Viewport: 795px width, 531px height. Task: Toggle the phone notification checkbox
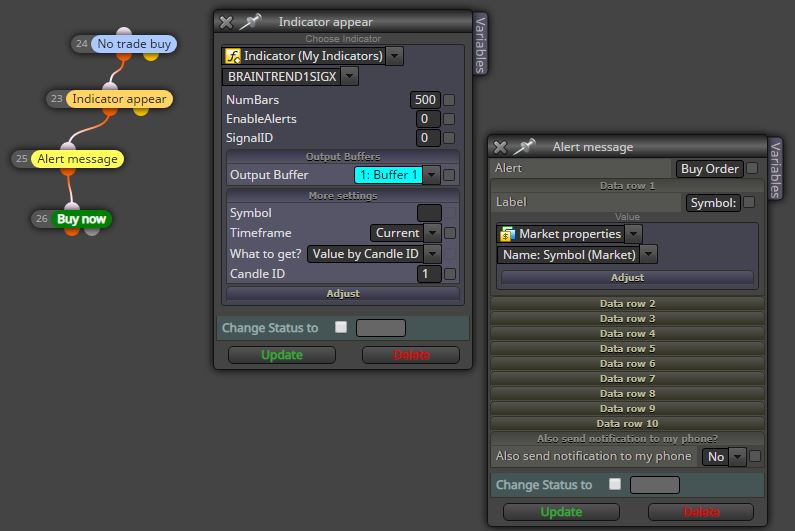755,456
